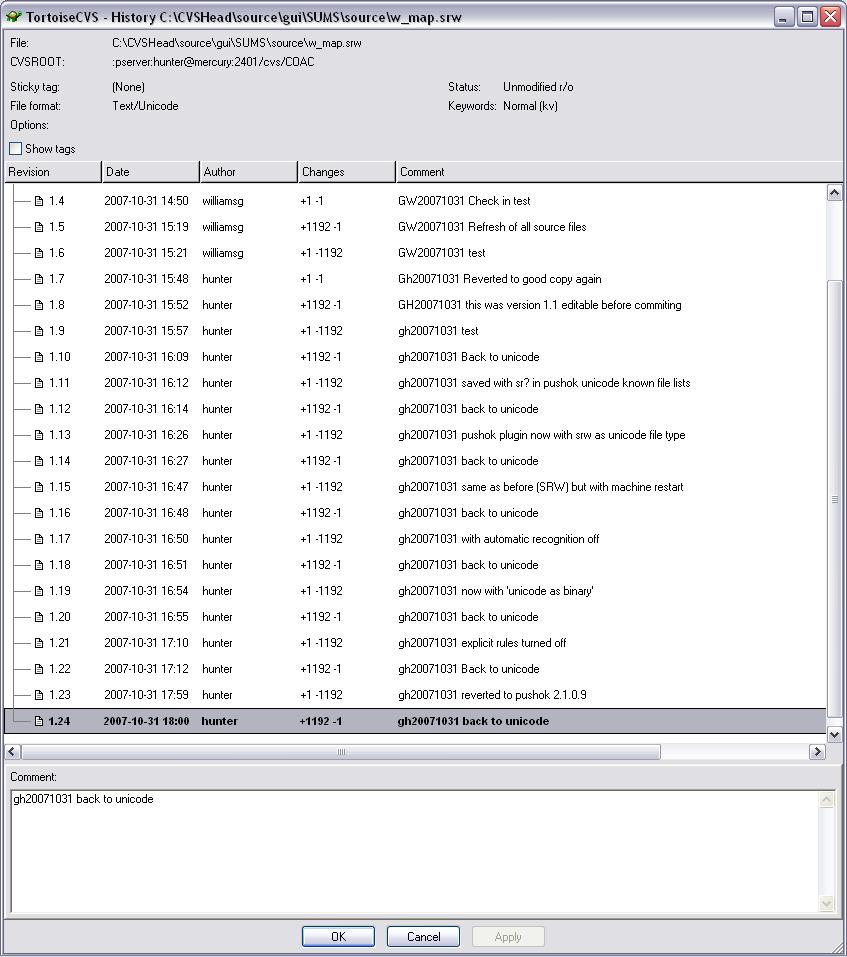
Task: Sort list by Author column header
Action: (248, 172)
